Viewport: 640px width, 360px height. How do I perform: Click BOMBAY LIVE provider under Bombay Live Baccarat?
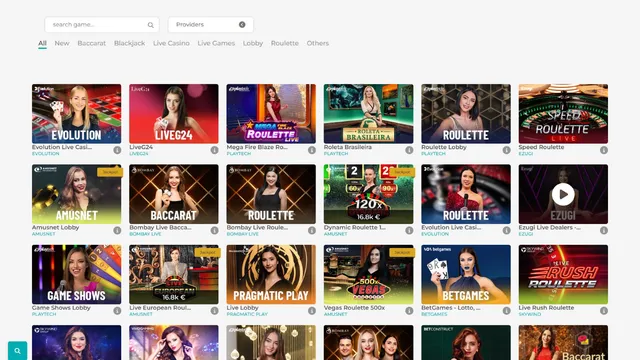(x=145, y=234)
